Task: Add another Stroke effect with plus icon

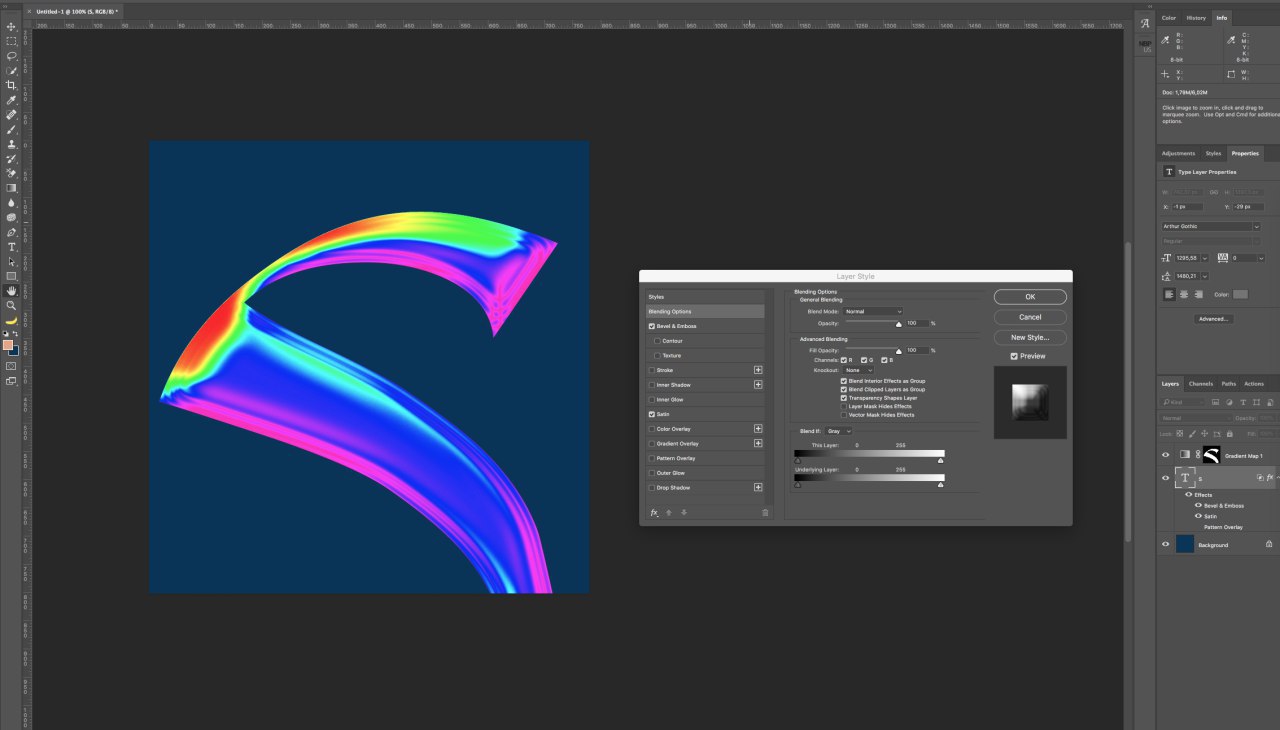Action: coord(758,370)
